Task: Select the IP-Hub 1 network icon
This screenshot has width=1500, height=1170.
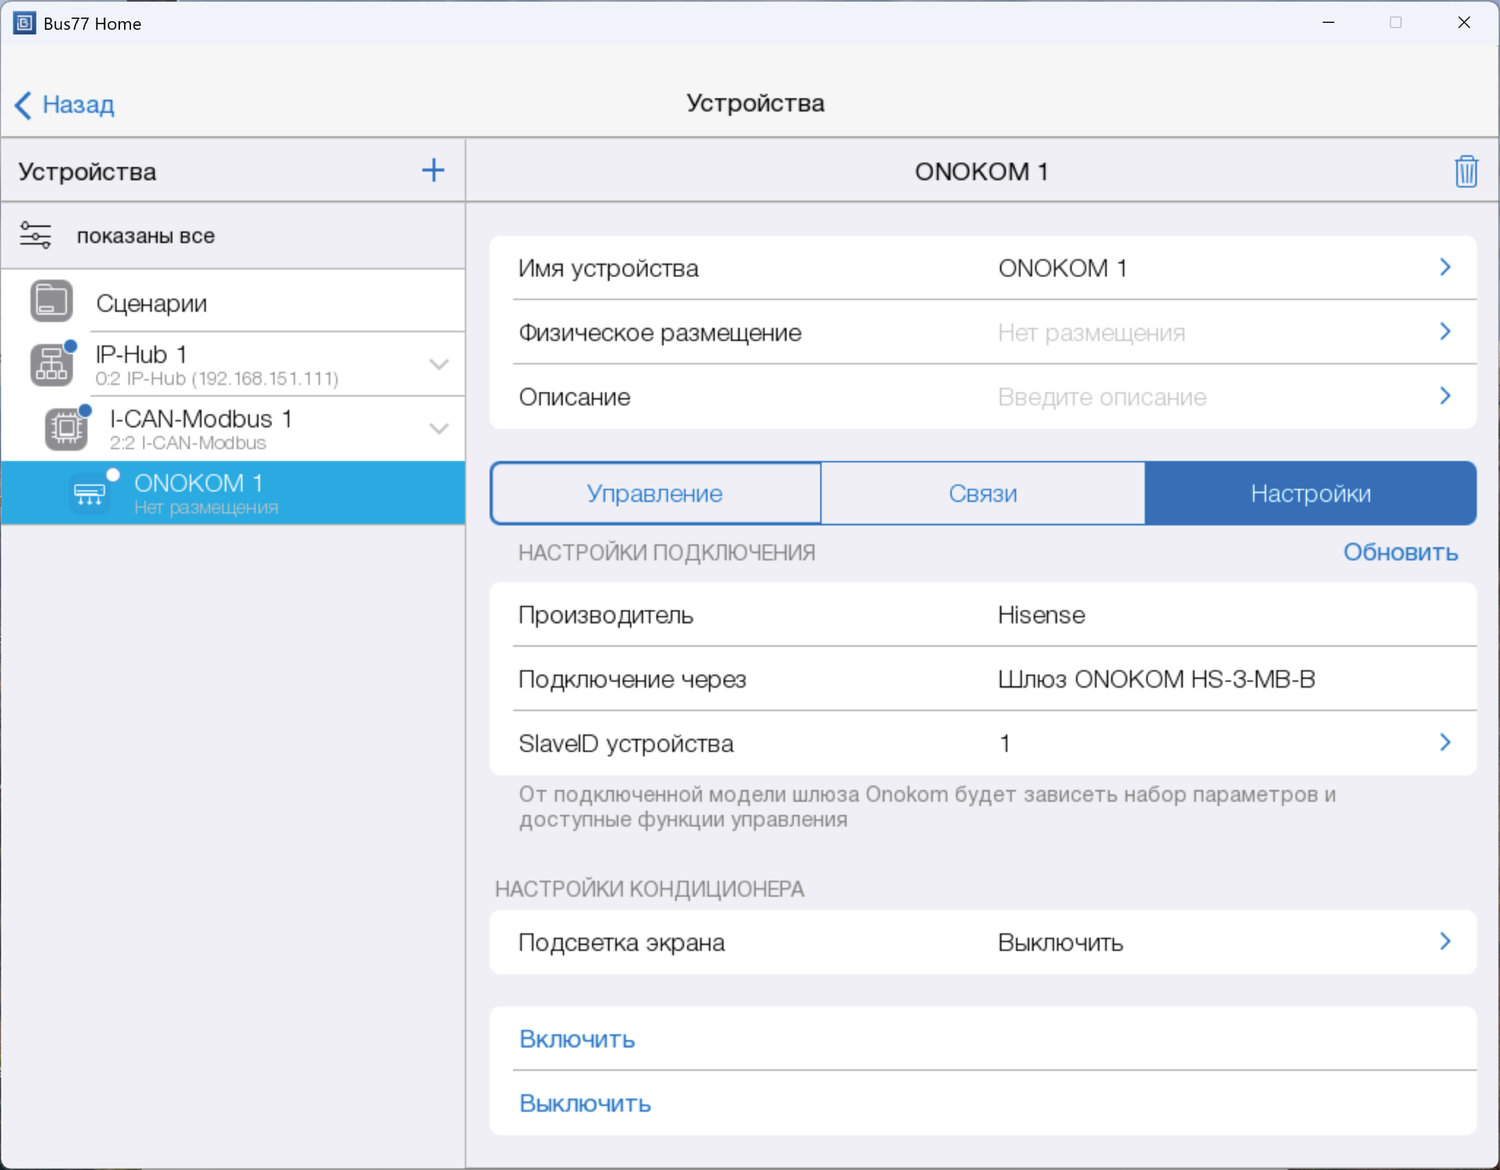Action: coord(52,365)
